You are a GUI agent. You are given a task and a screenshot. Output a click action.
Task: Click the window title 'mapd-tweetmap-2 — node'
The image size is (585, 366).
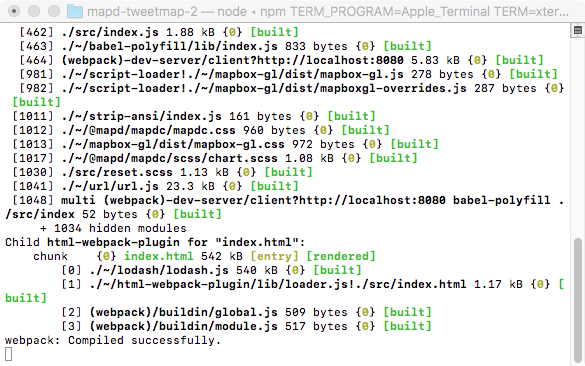[x=166, y=12]
